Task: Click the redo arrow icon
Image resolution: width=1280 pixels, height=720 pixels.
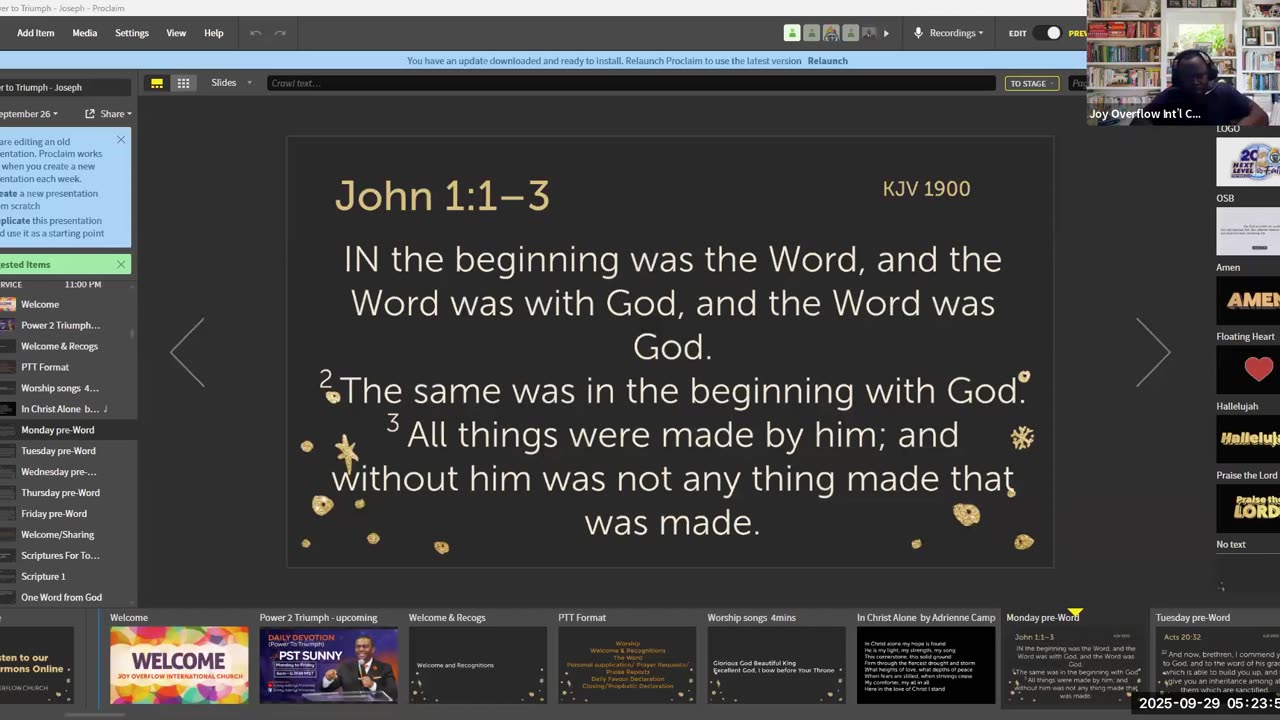Action: click(280, 33)
